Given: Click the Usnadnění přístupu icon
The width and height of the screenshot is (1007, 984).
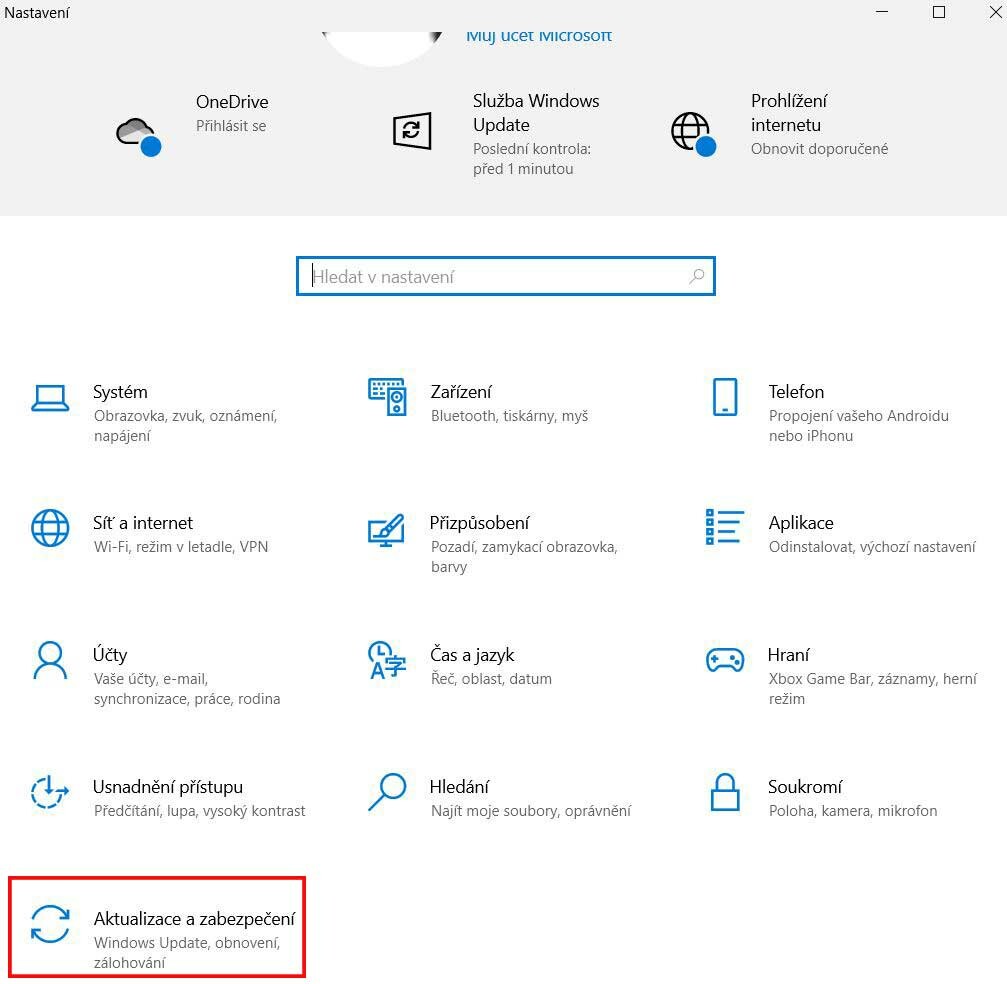Looking at the screenshot, I should tap(50, 792).
